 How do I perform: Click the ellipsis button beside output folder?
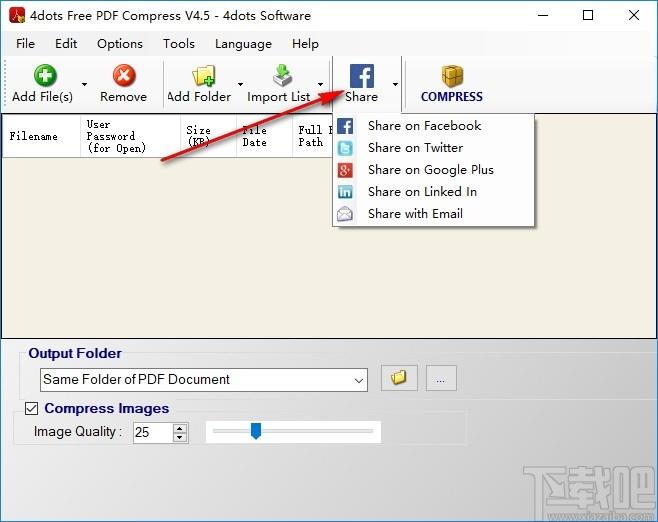point(441,379)
